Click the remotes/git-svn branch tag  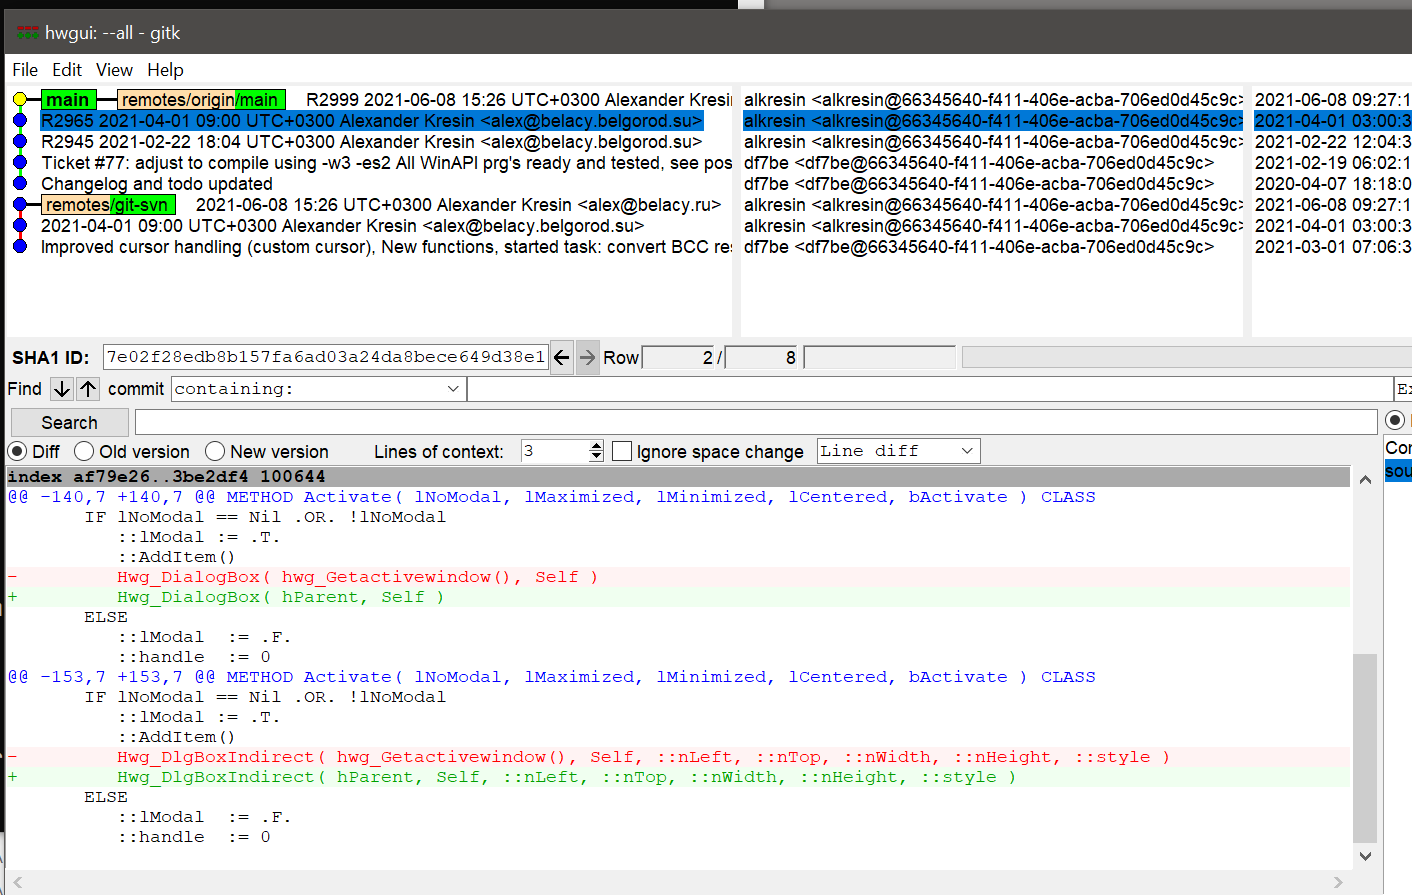[109, 205]
